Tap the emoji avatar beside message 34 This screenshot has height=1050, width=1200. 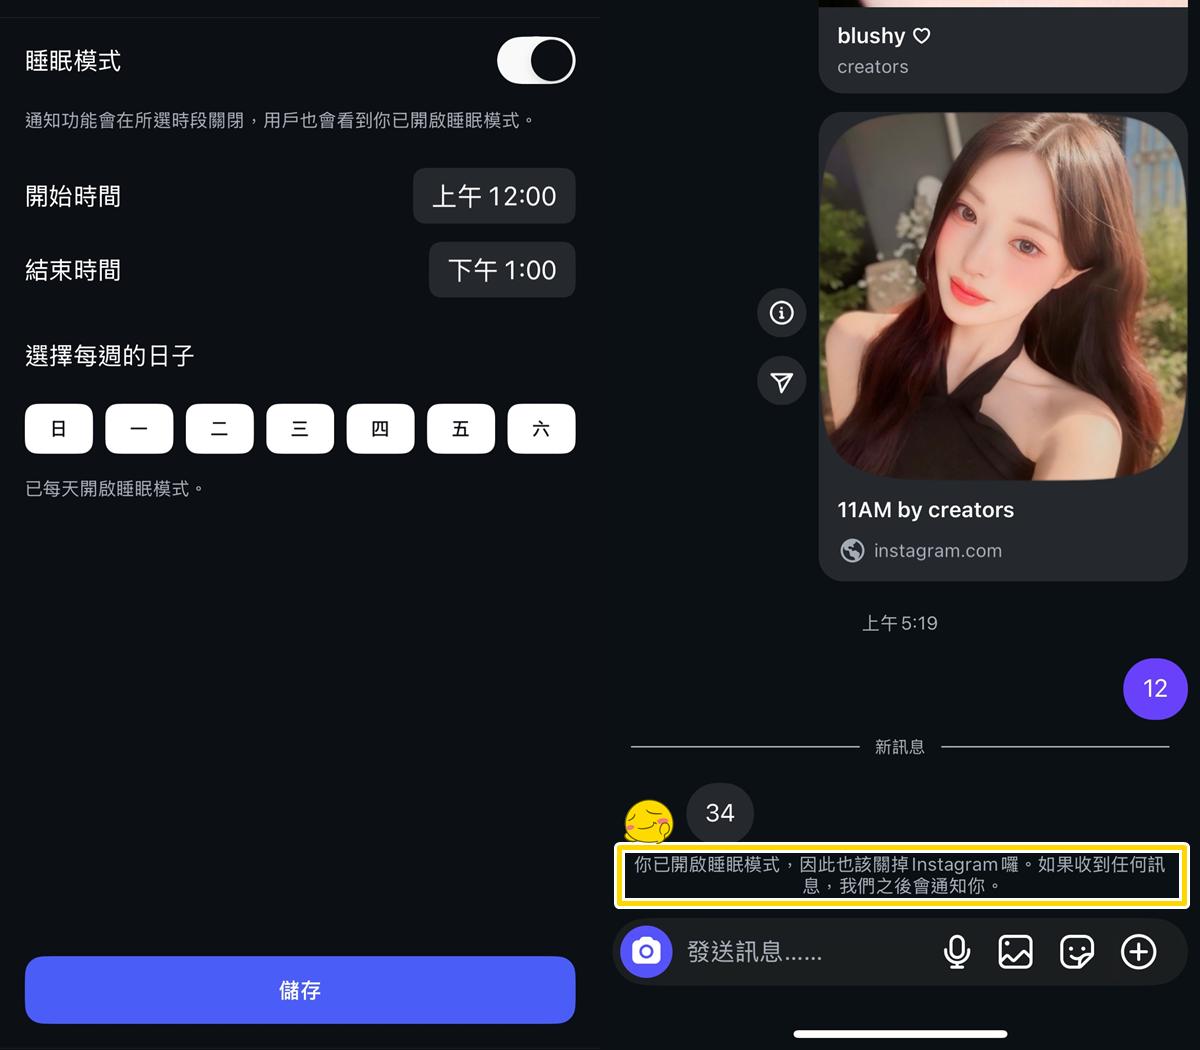pos(649,822)
